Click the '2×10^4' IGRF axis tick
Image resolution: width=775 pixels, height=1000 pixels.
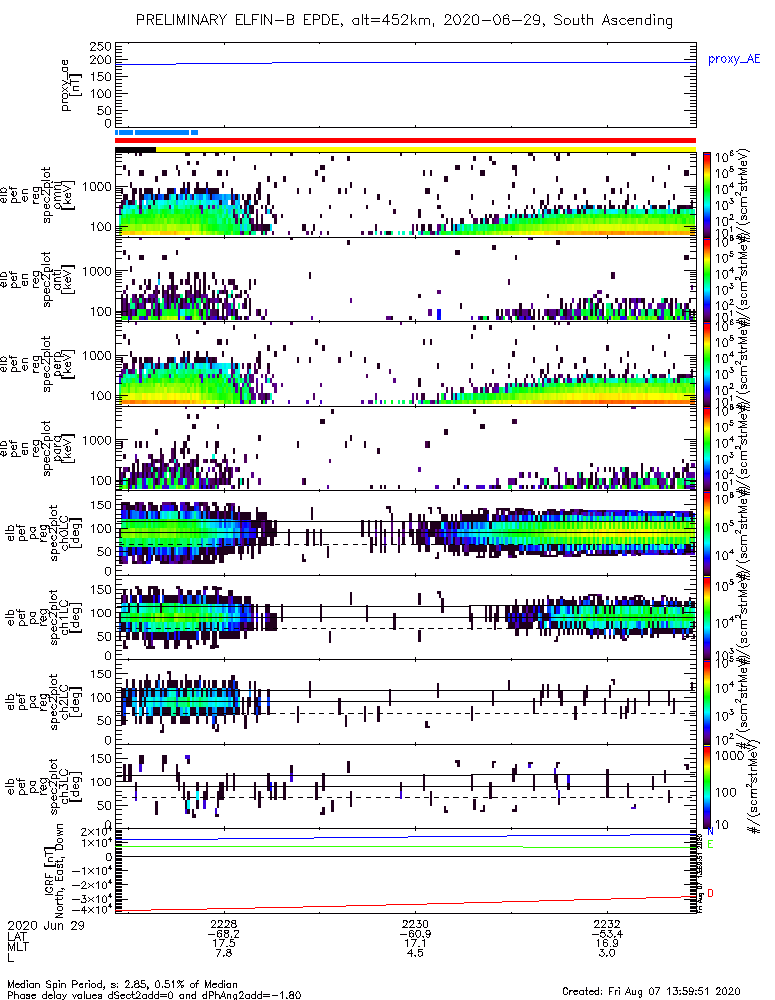[x=96, y=832]
